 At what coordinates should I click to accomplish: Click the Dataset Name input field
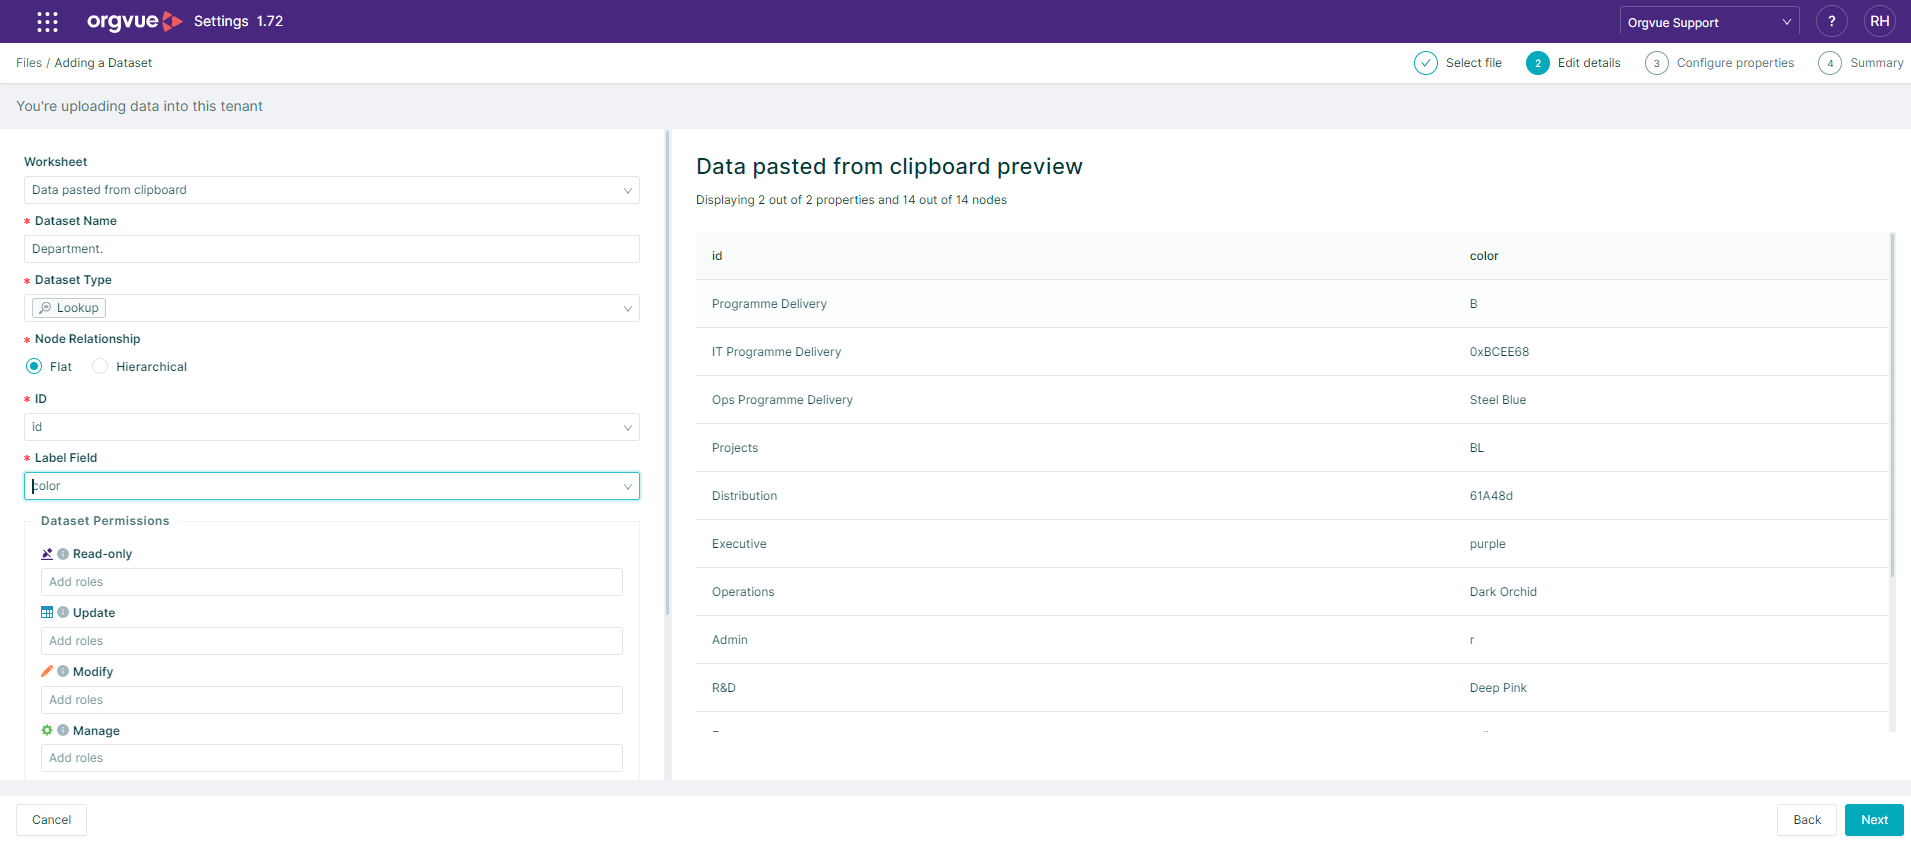[x=331, y=249]
